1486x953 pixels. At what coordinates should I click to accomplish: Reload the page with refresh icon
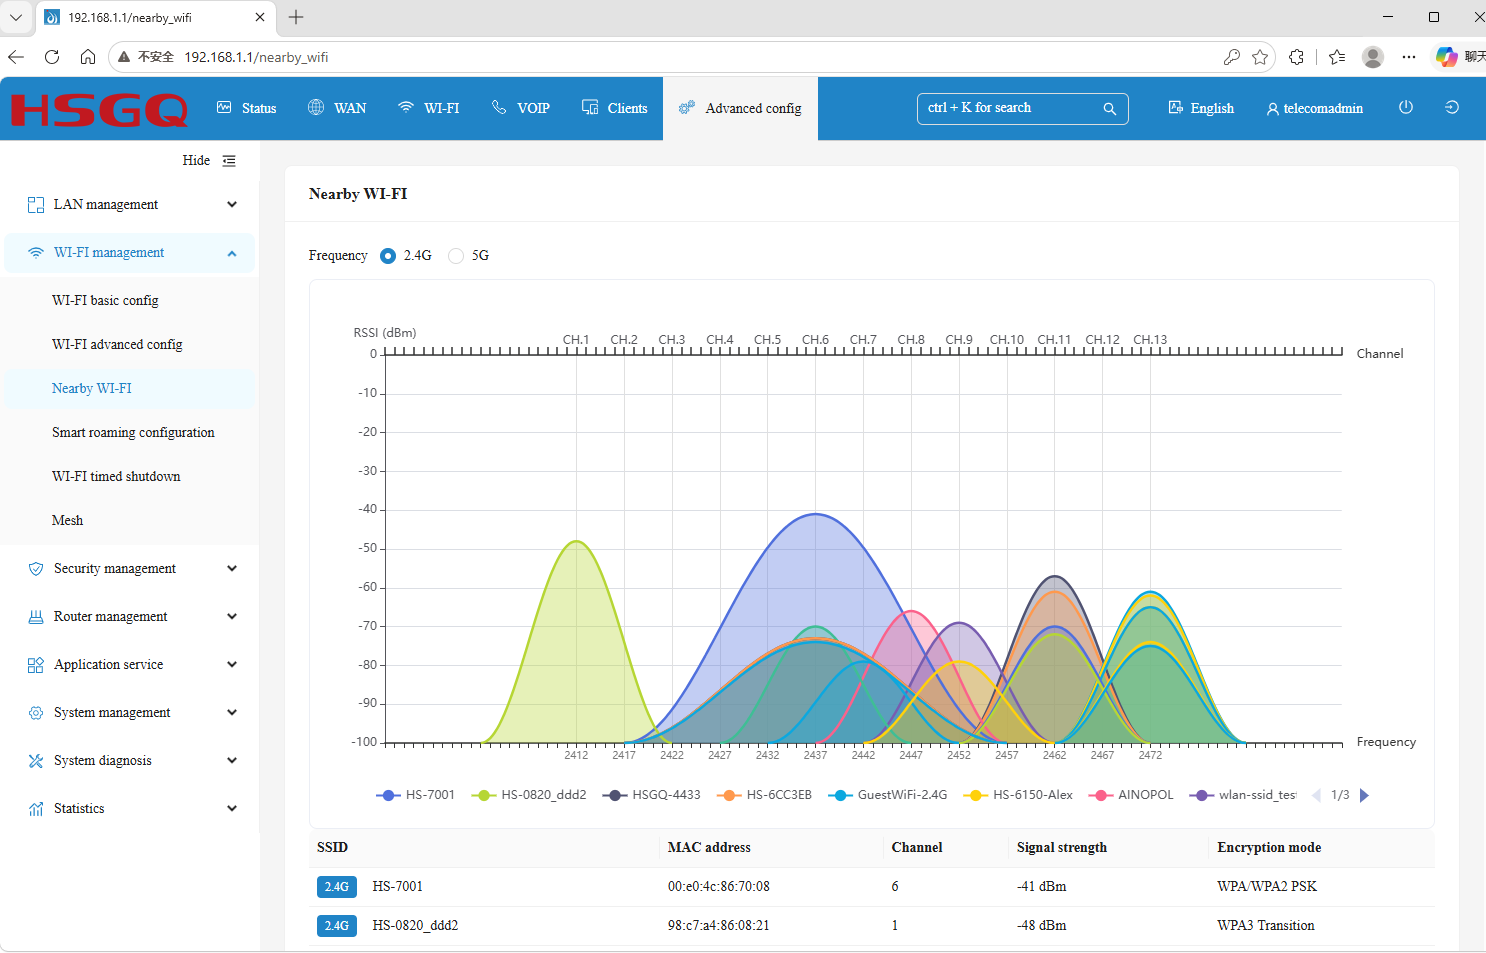coord(52,57)
